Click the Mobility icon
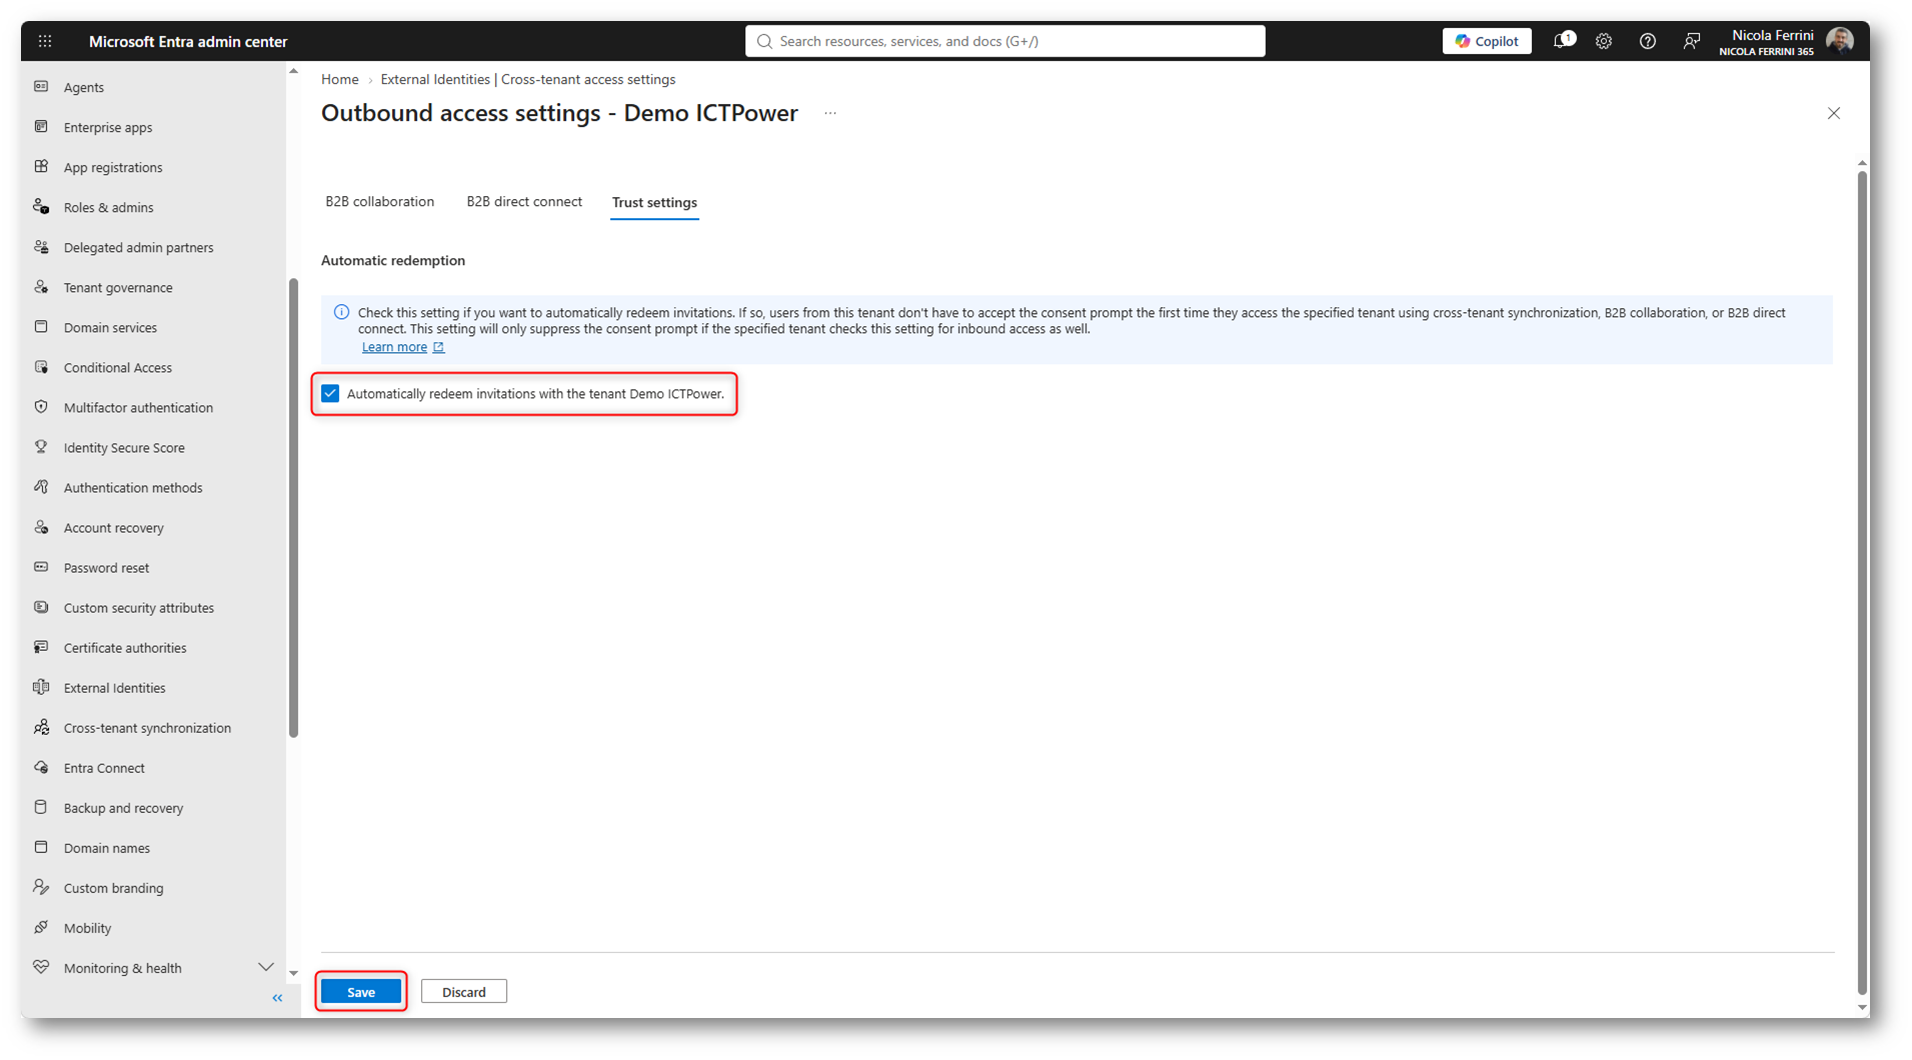 41,927
